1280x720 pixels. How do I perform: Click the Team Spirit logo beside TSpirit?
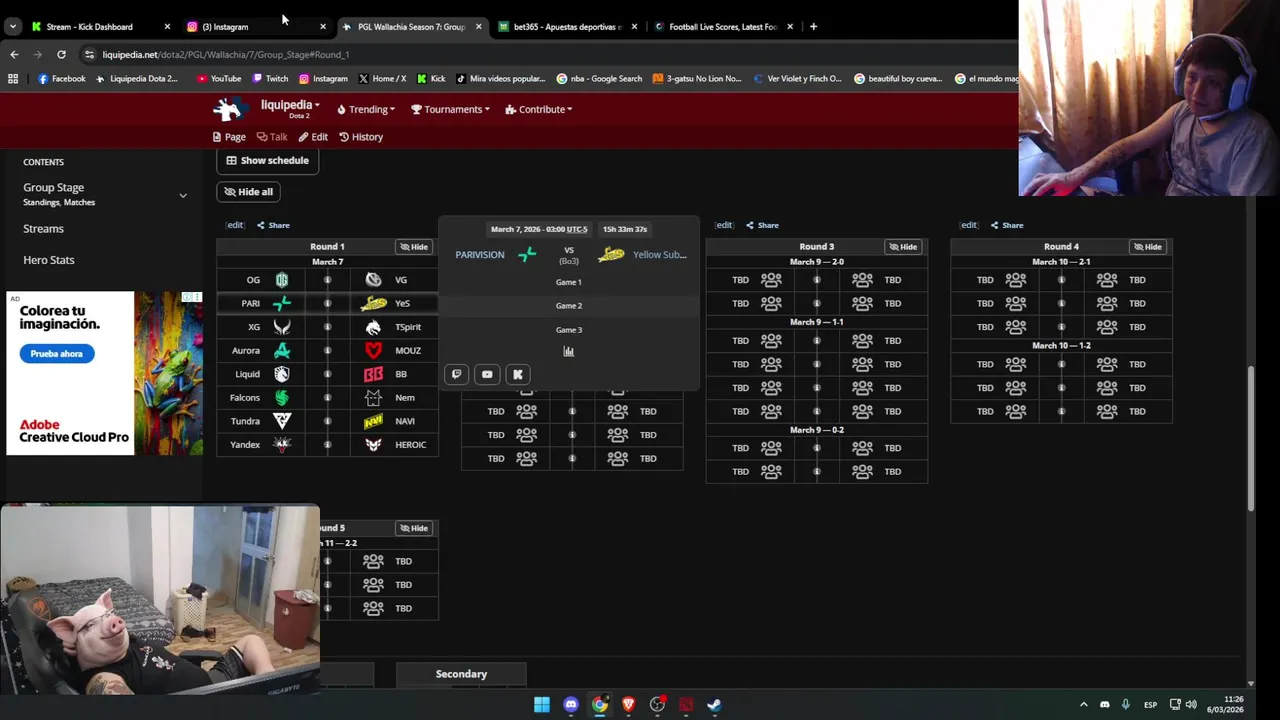point(373,327)
